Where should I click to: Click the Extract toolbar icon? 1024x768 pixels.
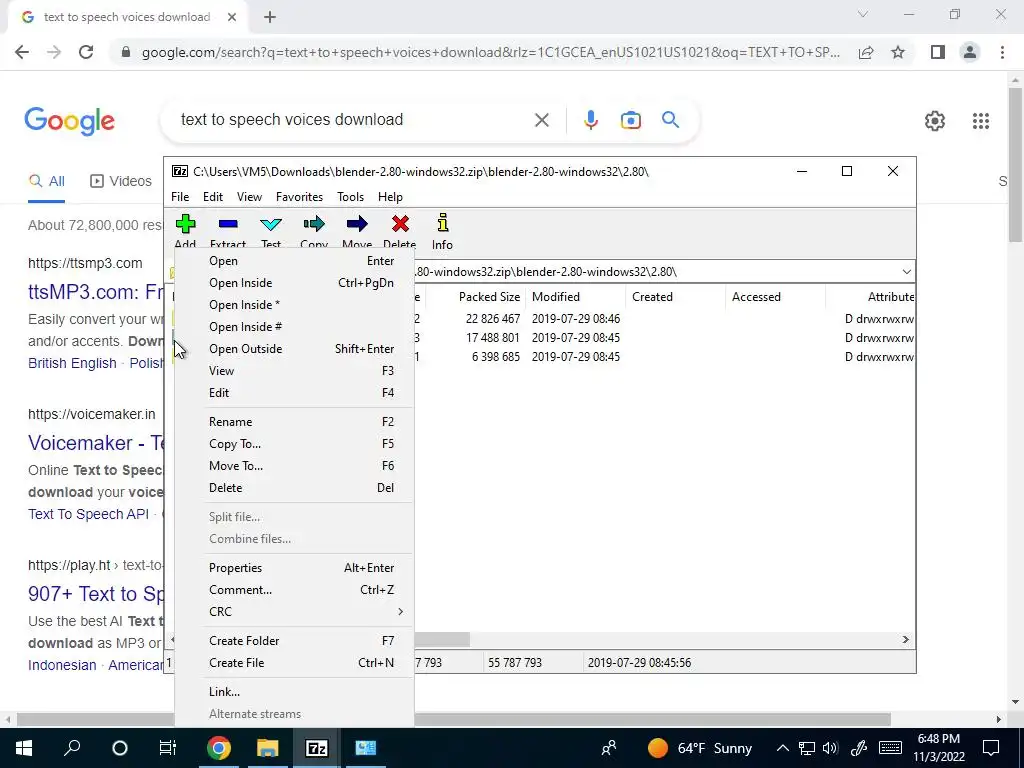[228, 224]
